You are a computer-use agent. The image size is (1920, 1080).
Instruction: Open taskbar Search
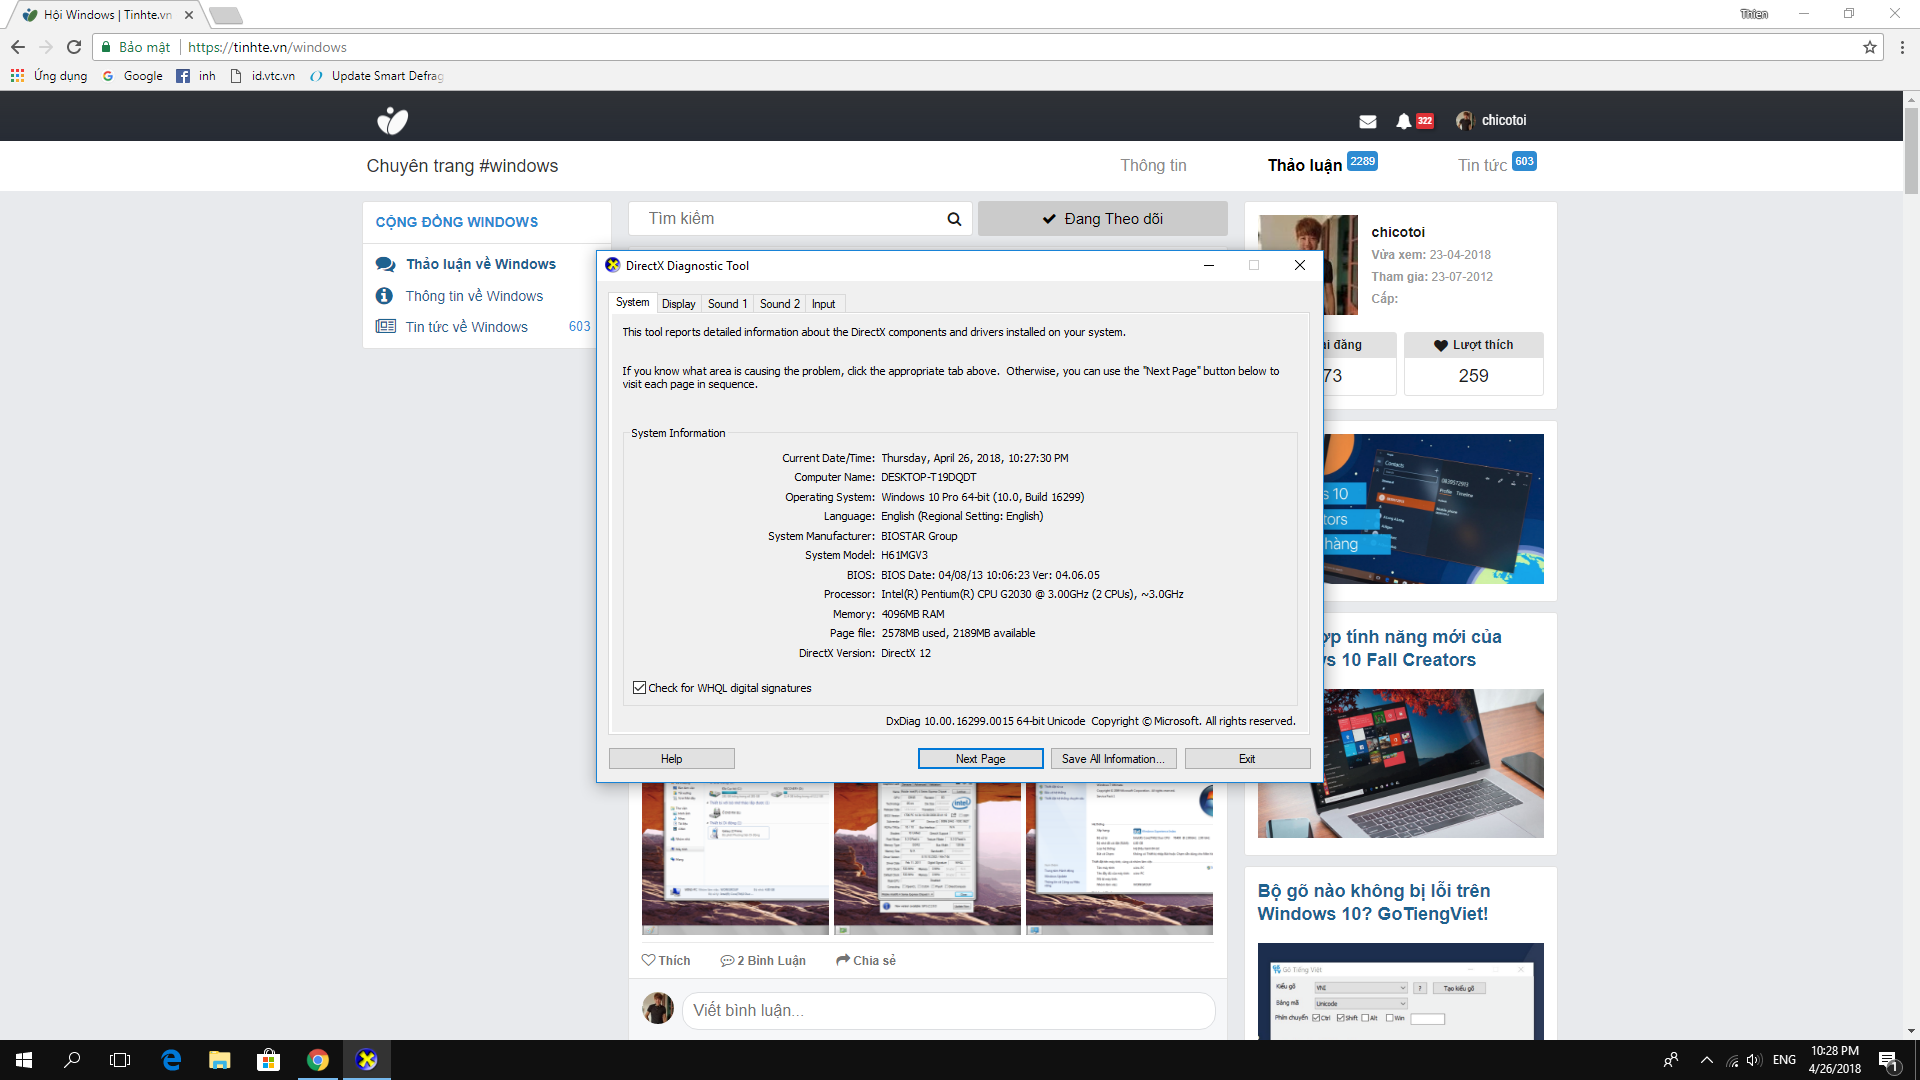(x=72, y=1060)
